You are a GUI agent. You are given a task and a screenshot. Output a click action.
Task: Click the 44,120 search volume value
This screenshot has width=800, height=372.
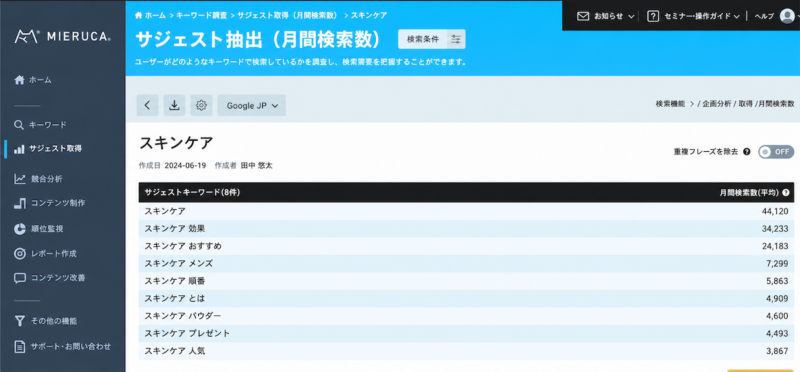[775, 211]
